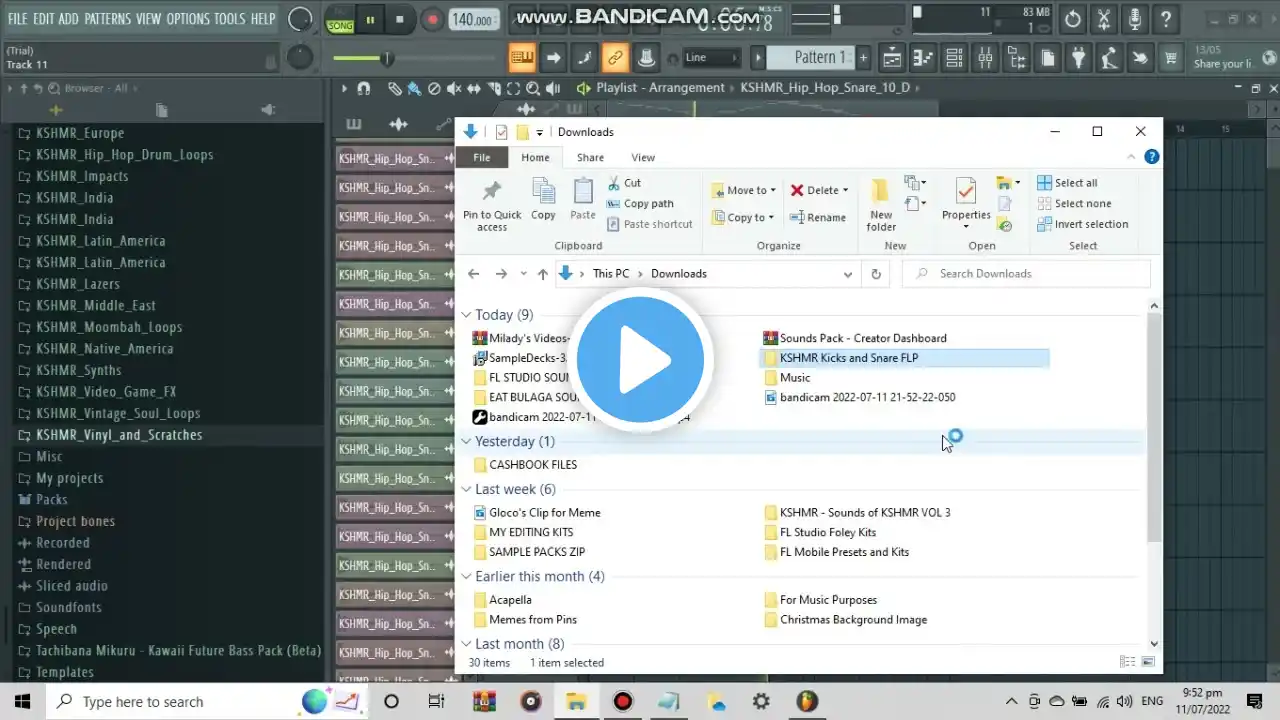Collapse the Today (9) group
This screenshot has width=1280, height=720.
(x=466, y=315)
